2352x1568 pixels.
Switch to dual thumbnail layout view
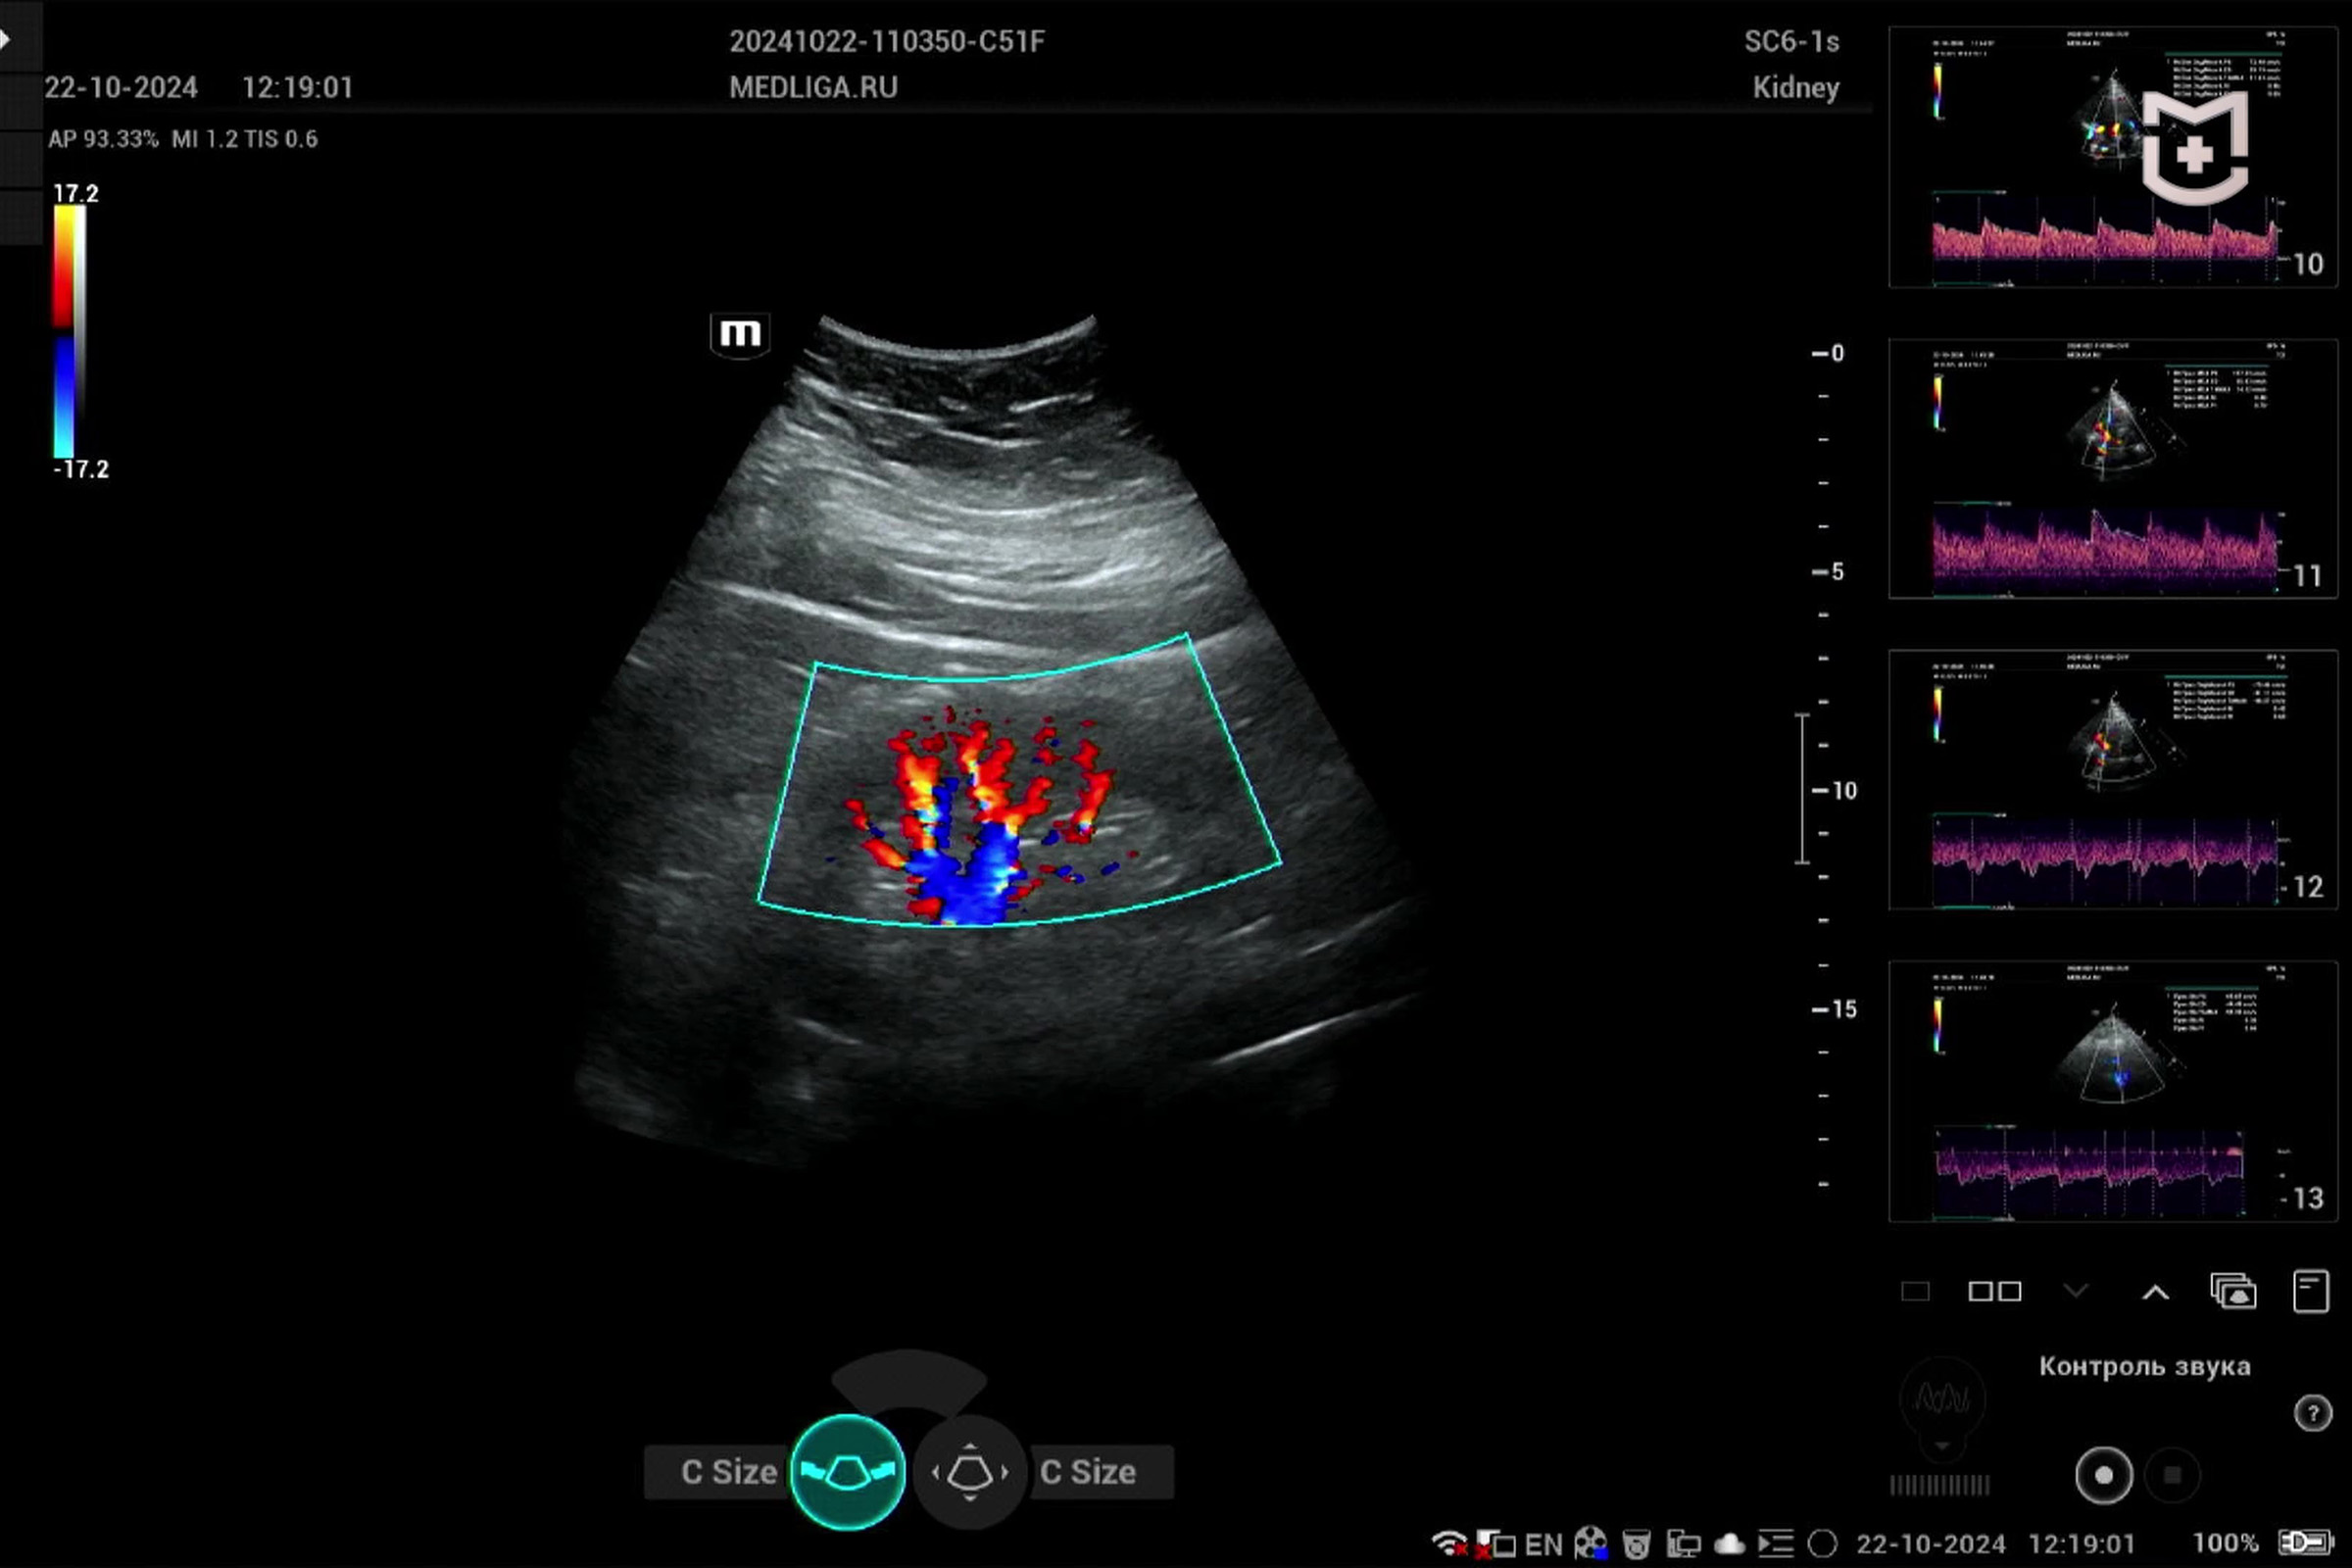coord(1994,1291)
